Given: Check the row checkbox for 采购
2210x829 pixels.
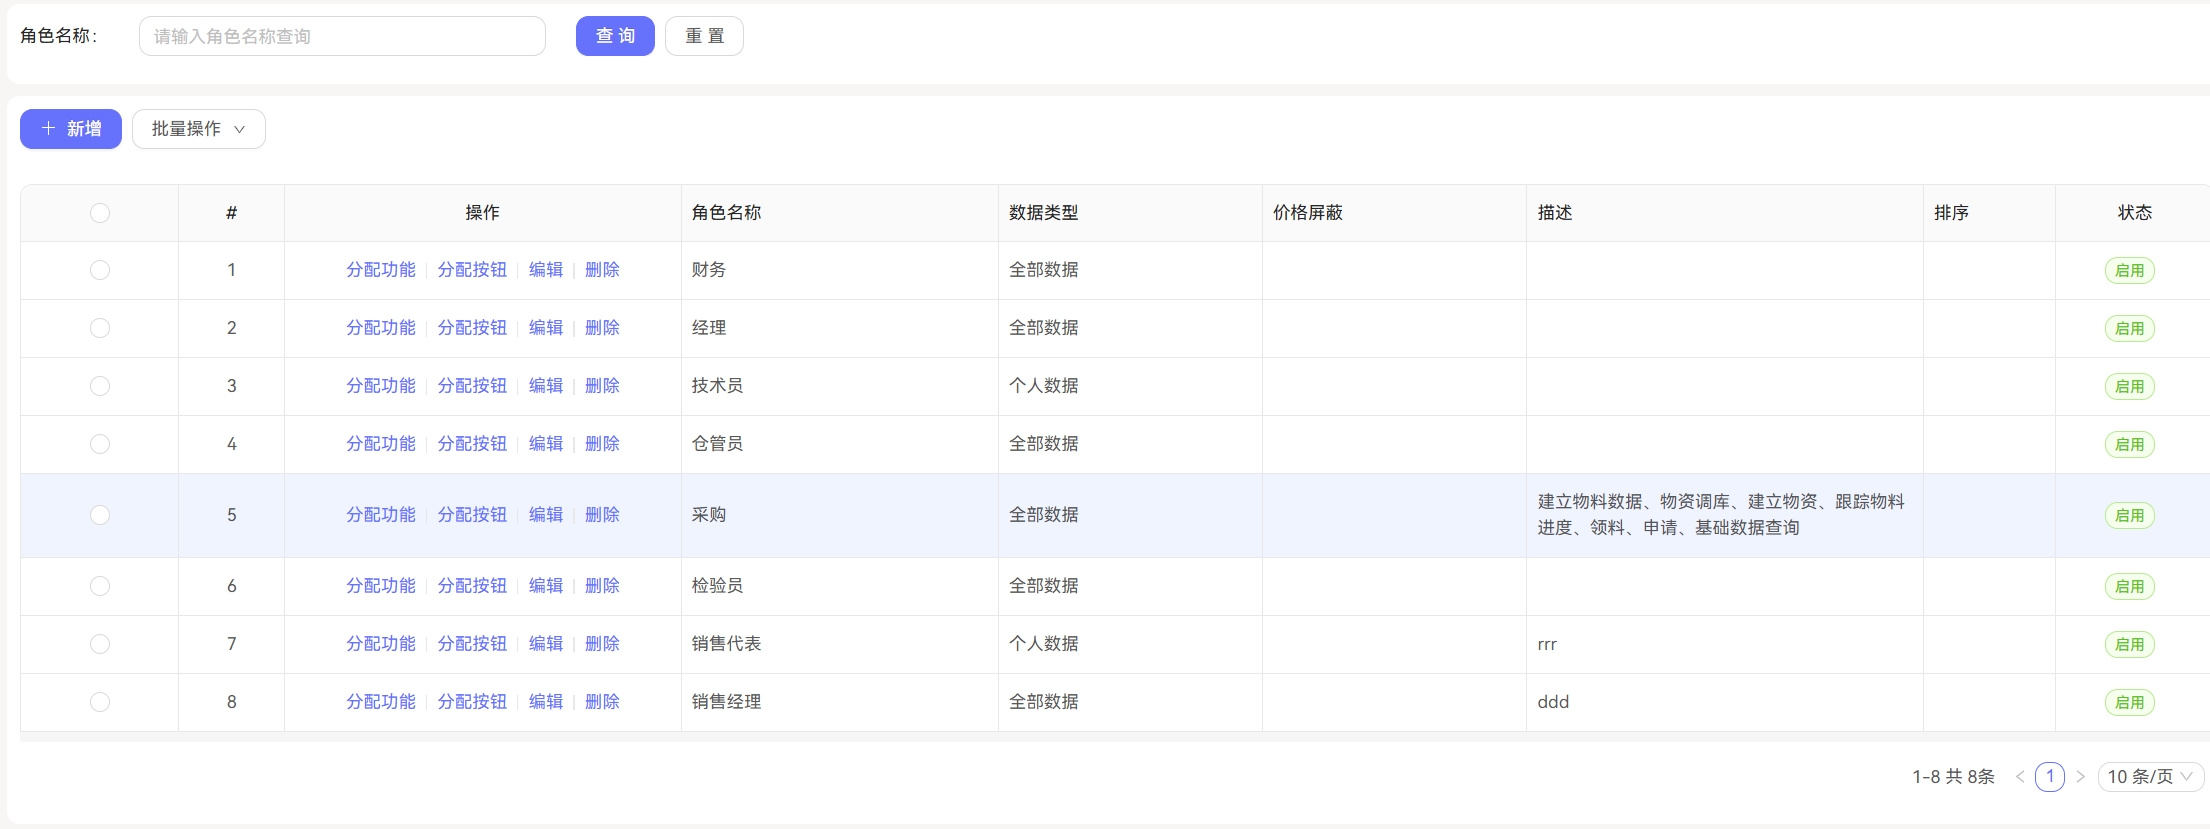Looking at the screenshot, I should pyautogui.click(x=100, y=515).
